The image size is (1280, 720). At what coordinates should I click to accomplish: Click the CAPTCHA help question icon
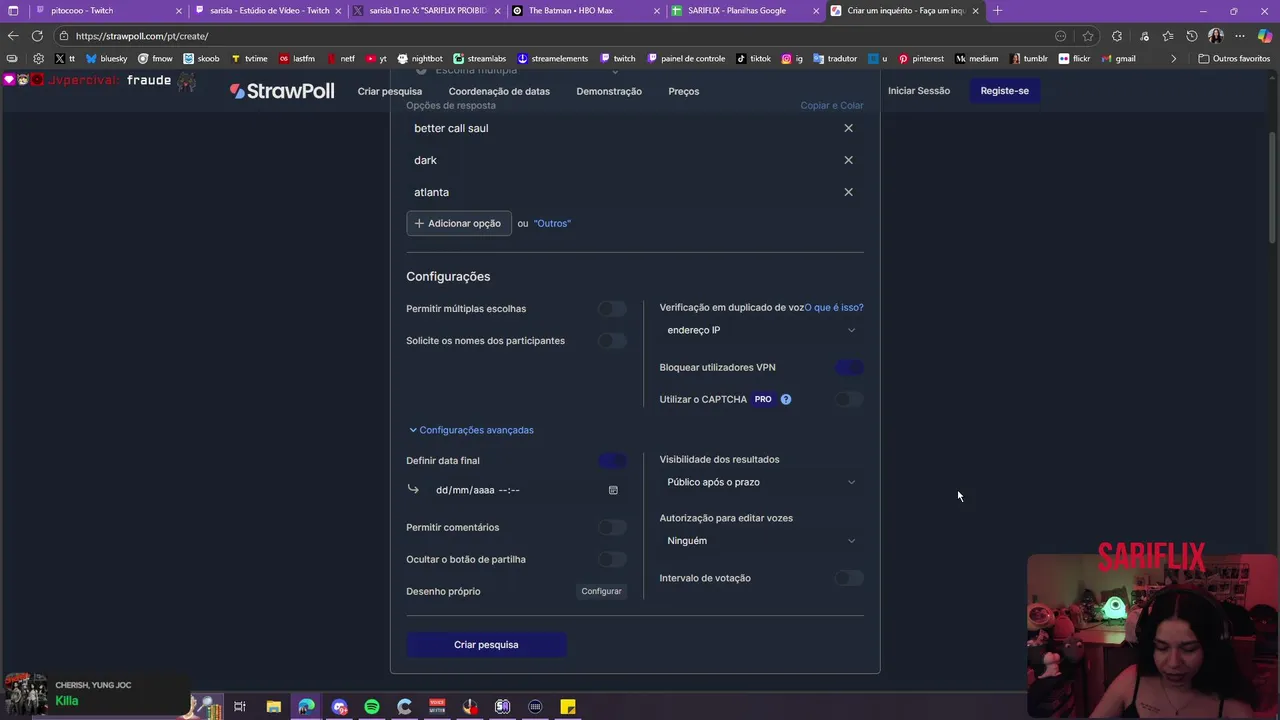pyautogui.click(x=786, y=399)
